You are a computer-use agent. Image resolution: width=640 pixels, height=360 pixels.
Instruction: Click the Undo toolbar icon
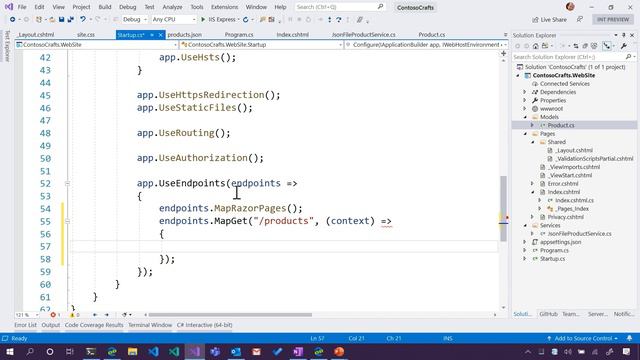(x=83, y=19)
